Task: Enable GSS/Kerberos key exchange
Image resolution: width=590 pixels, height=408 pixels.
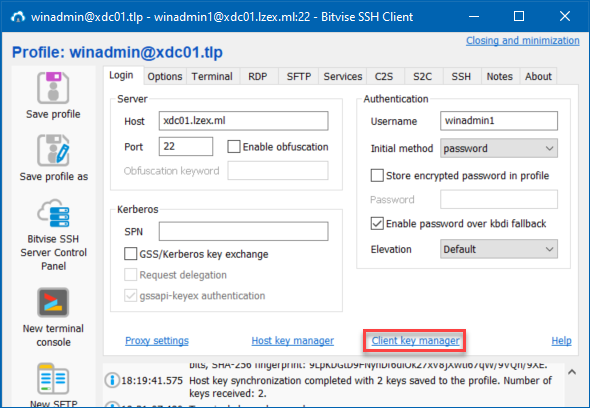Action: coord(131,254)
